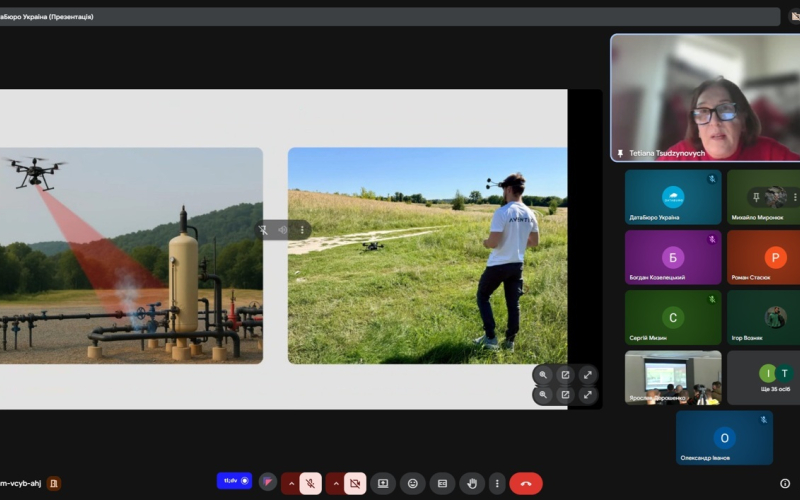Image resolution: width=800 pixels, height=500 pixels.
Task: Raise your hand
Action: 471,484
